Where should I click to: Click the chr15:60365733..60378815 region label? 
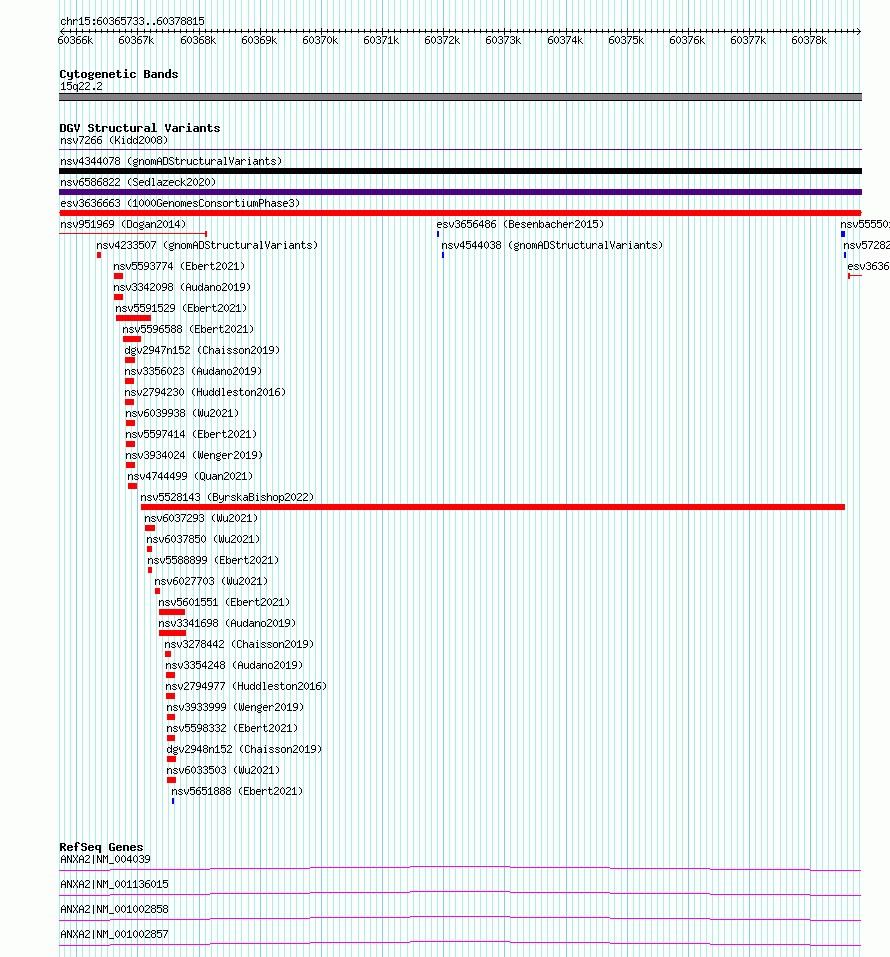coord(132,21)
